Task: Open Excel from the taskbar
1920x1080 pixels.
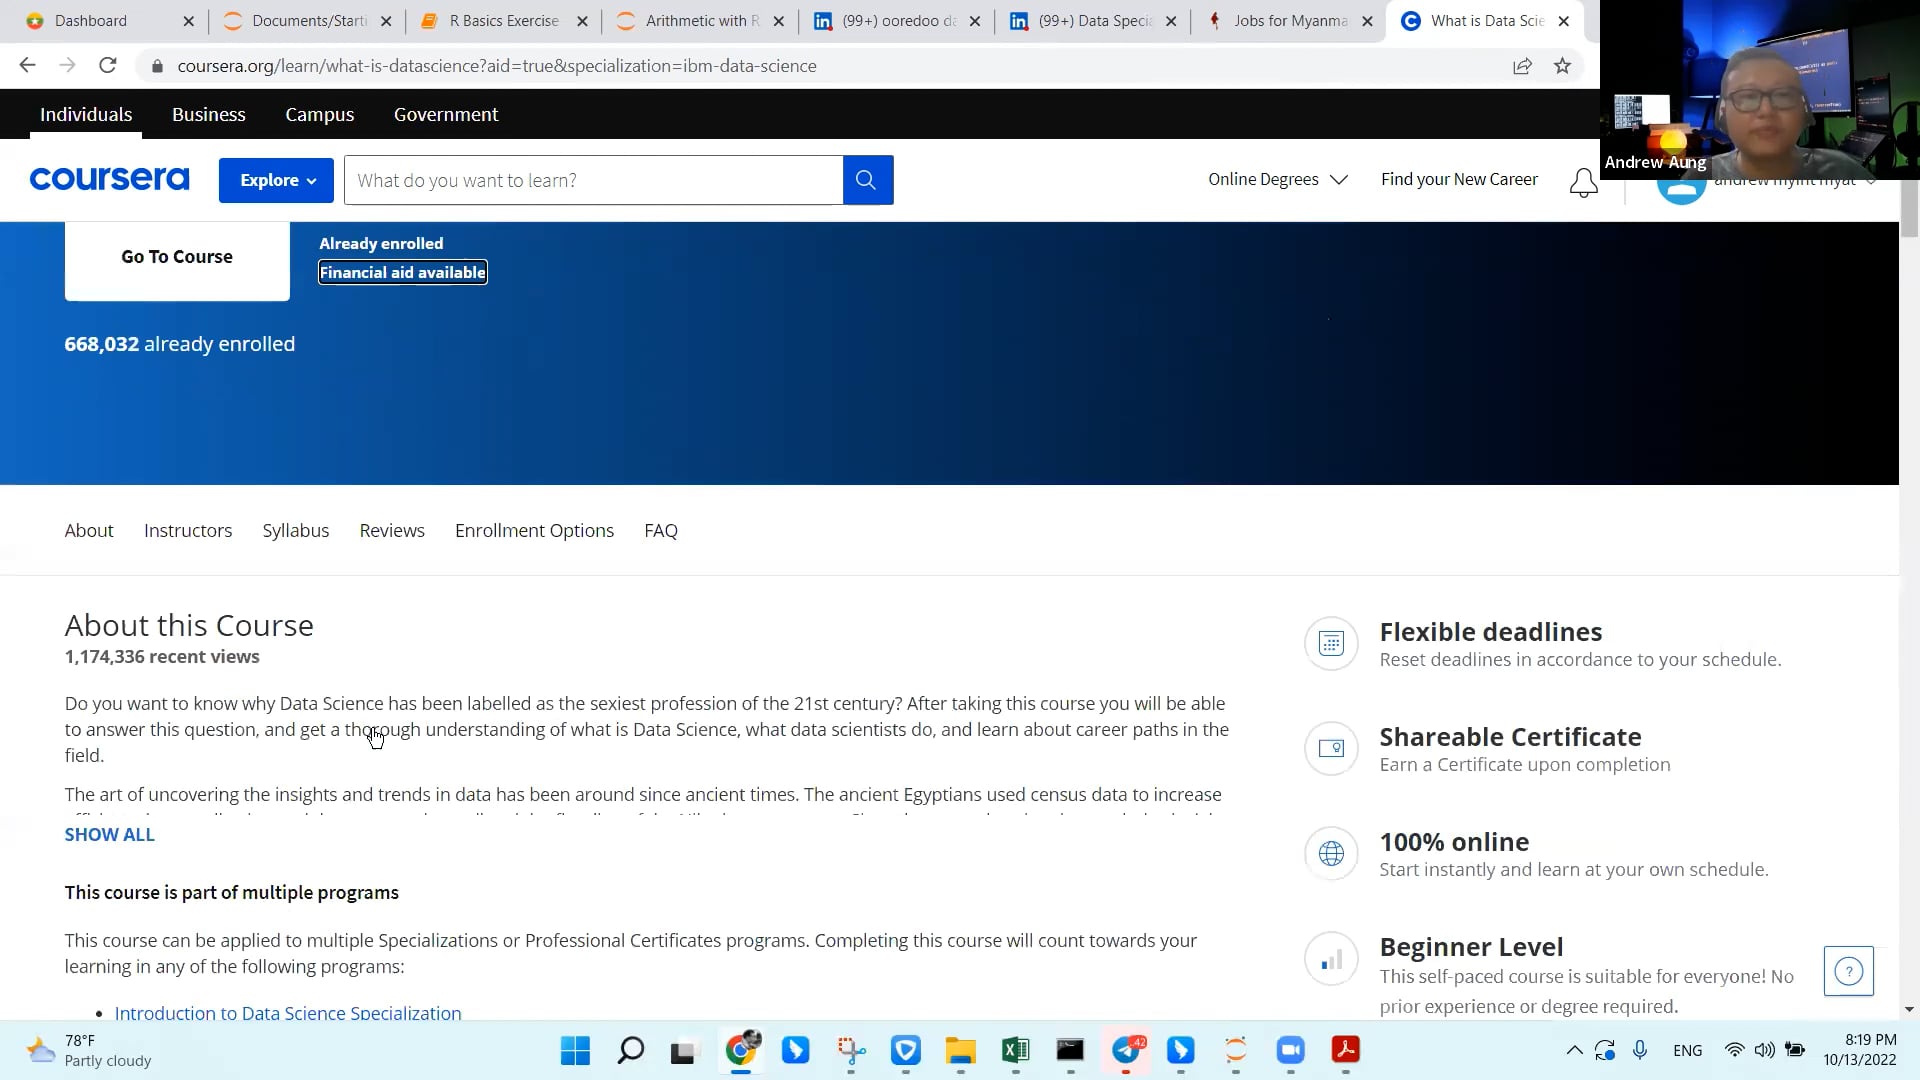Action: pos(1015,1050)
